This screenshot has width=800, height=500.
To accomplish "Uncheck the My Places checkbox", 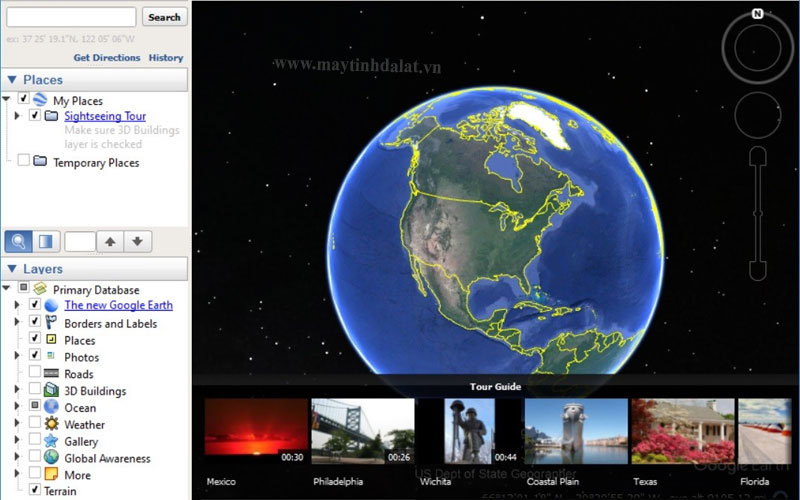I will (x=23, y=98).
